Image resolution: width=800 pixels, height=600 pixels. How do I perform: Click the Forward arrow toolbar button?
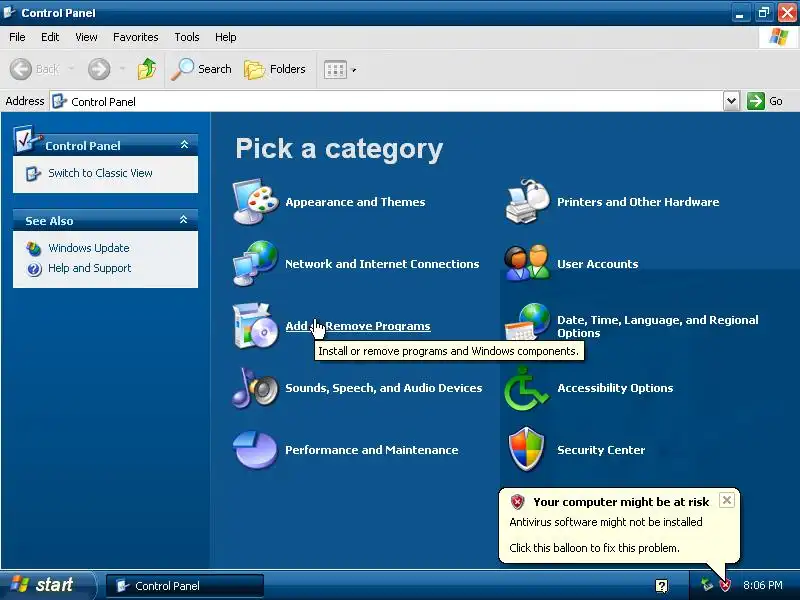coord(99,69)
